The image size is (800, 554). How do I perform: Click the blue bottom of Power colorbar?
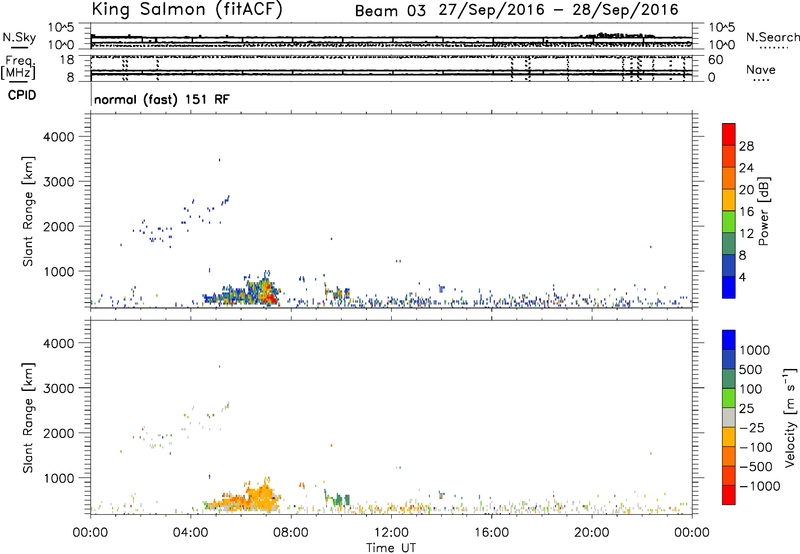729,288
